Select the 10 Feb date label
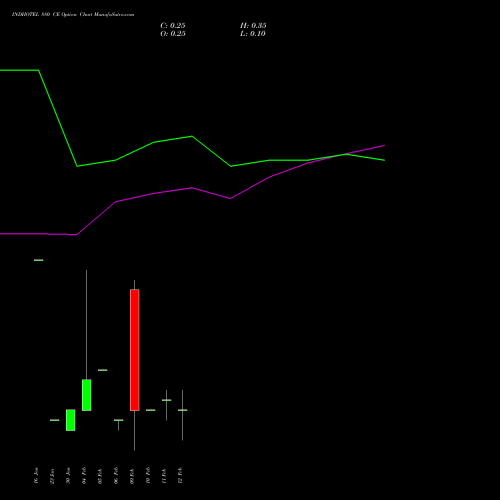The width and height of the screenshot is (500, 500). [x=148, y=476]
